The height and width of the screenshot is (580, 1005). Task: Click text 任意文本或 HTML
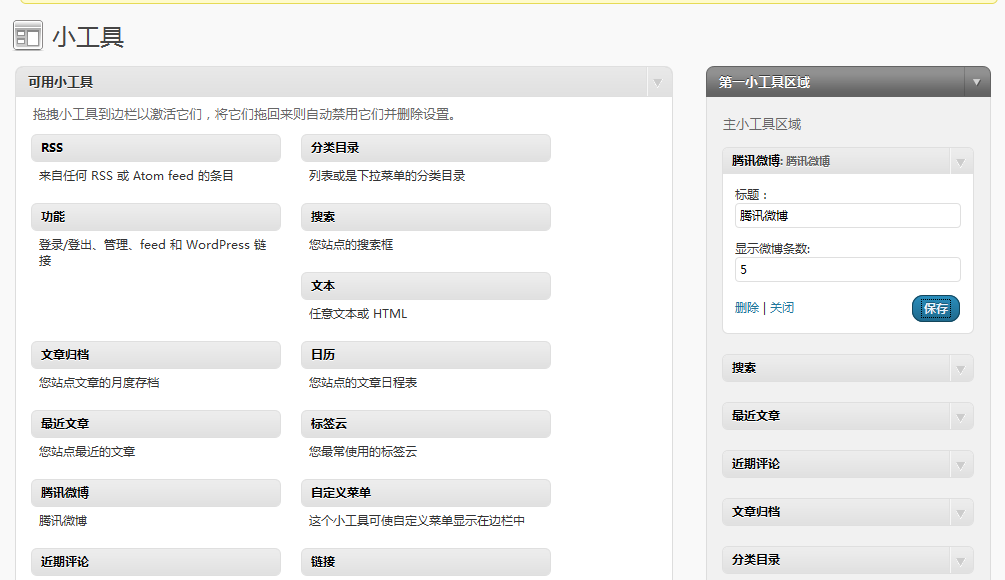(358, 313)
